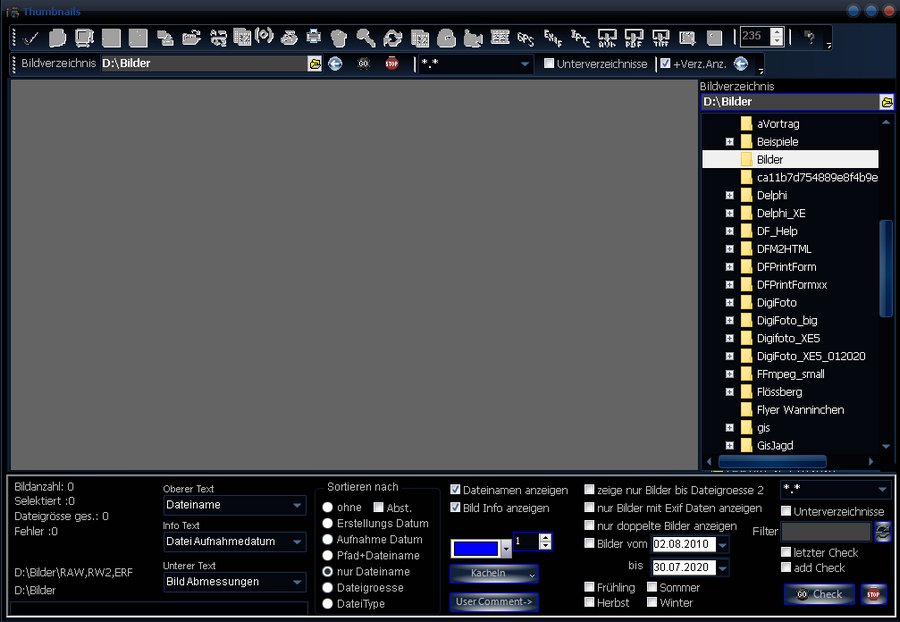Click the printer icon in the toolbar
Screen dimensions: 900x622
coord(314,38)
